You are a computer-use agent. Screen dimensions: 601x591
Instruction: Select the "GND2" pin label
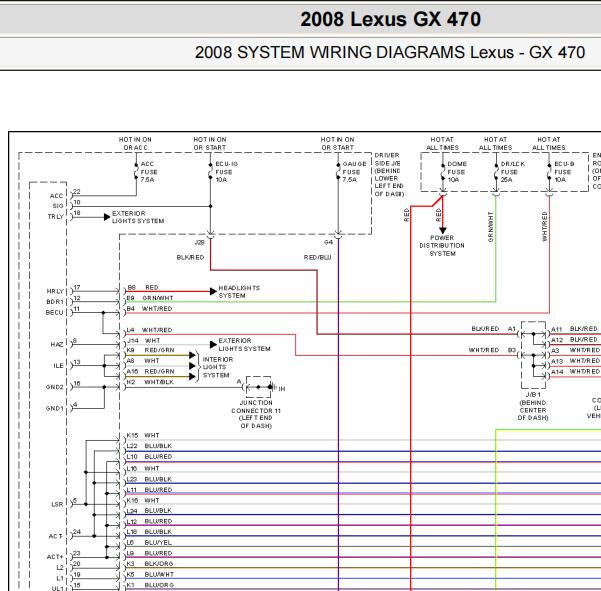pyautogui.click(x=54, y=387)
